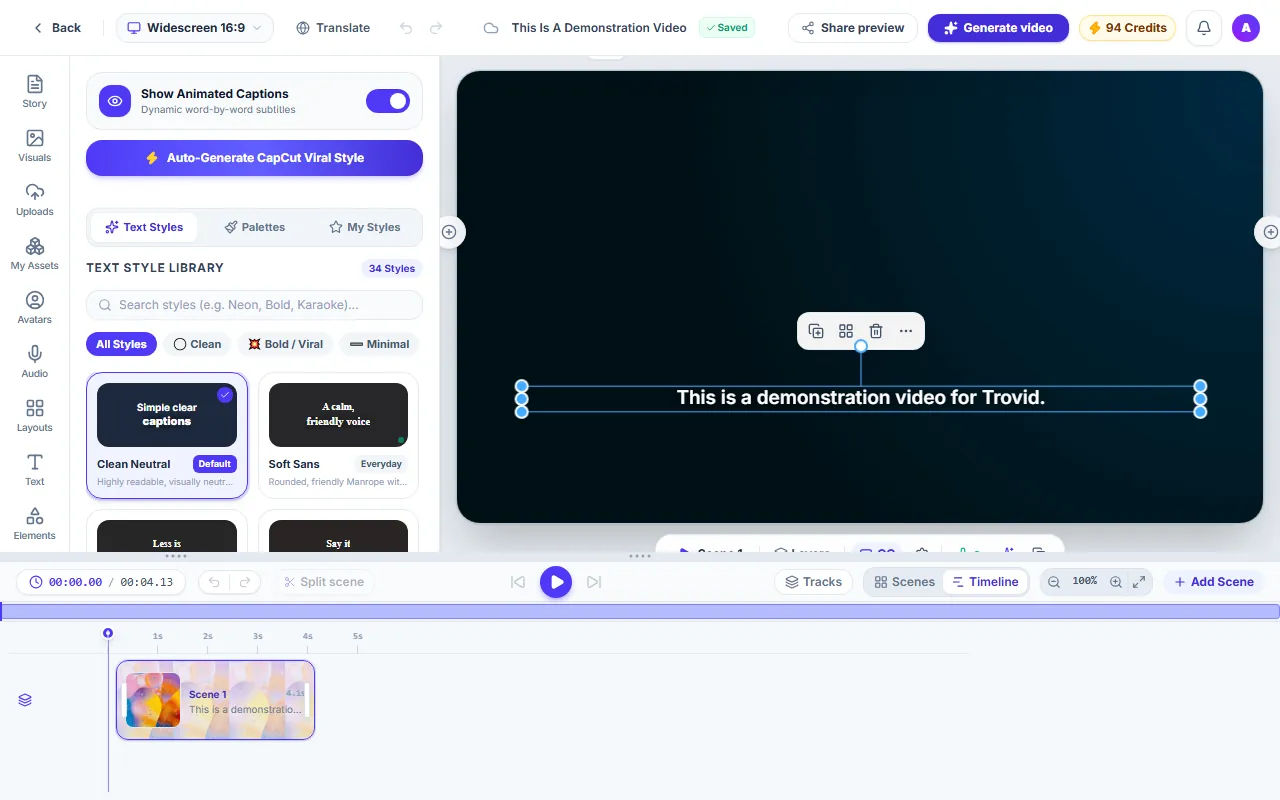Toggle Show Animated Captions switch

388,101
